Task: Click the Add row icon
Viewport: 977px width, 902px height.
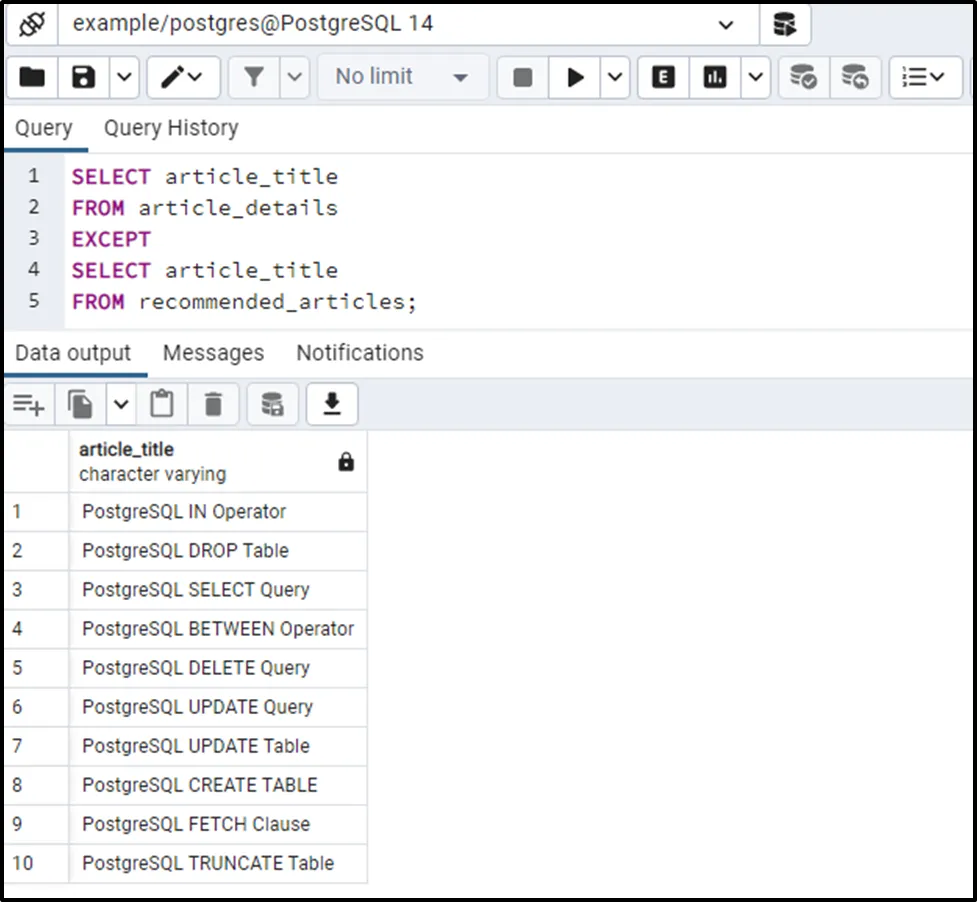Action: [28, 404]
